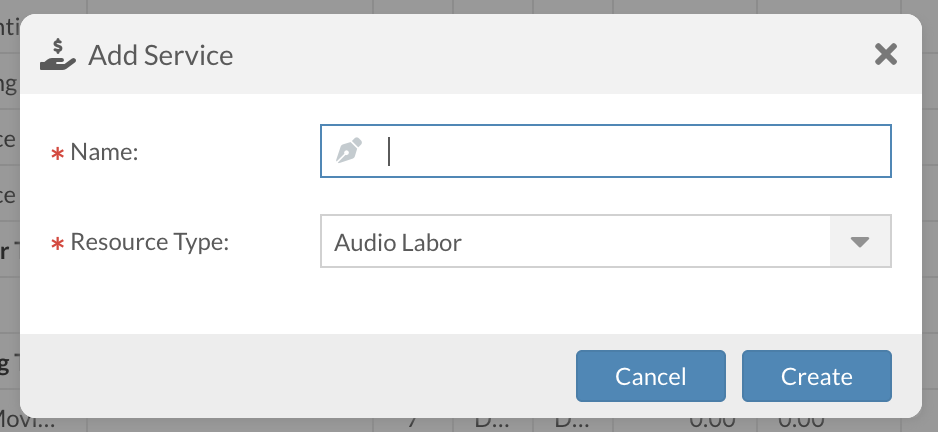The image size is (938, 432).
Task: Click the red asterisk beside Name
Action: tap(57, 153)
